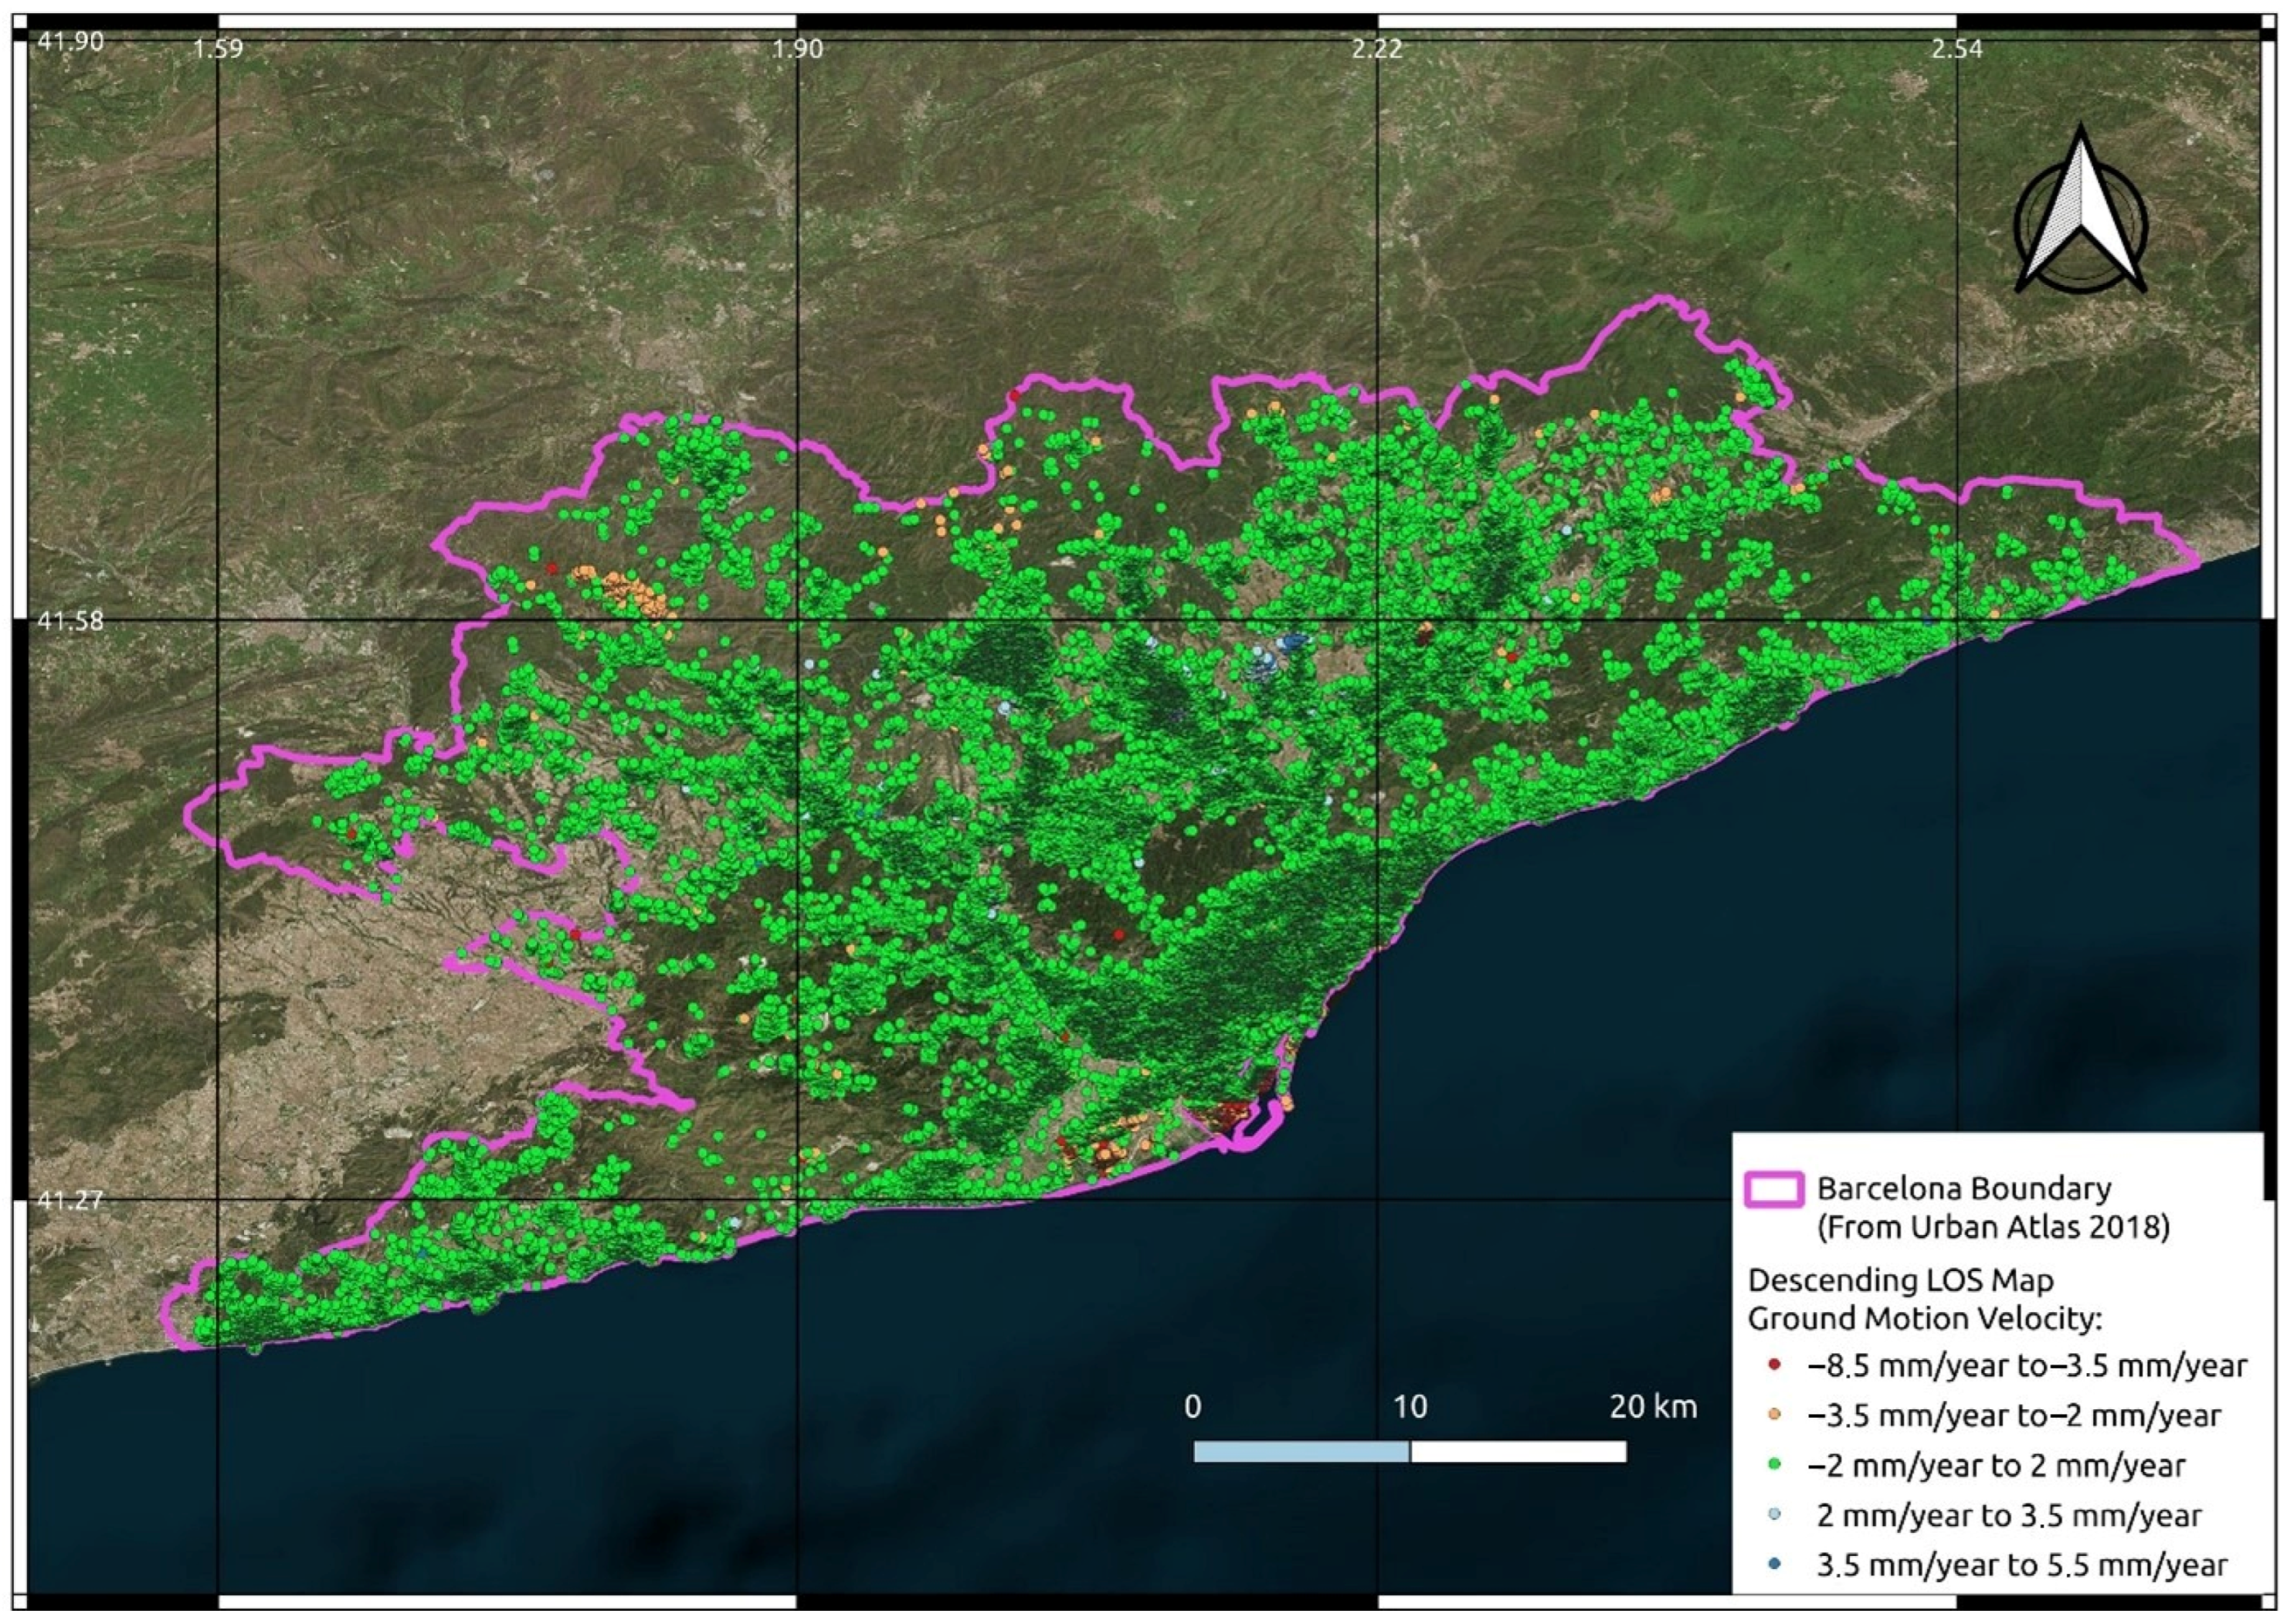
Task: Click the '20 km' scale bar label
Action: click(x=1653, y=1407)
